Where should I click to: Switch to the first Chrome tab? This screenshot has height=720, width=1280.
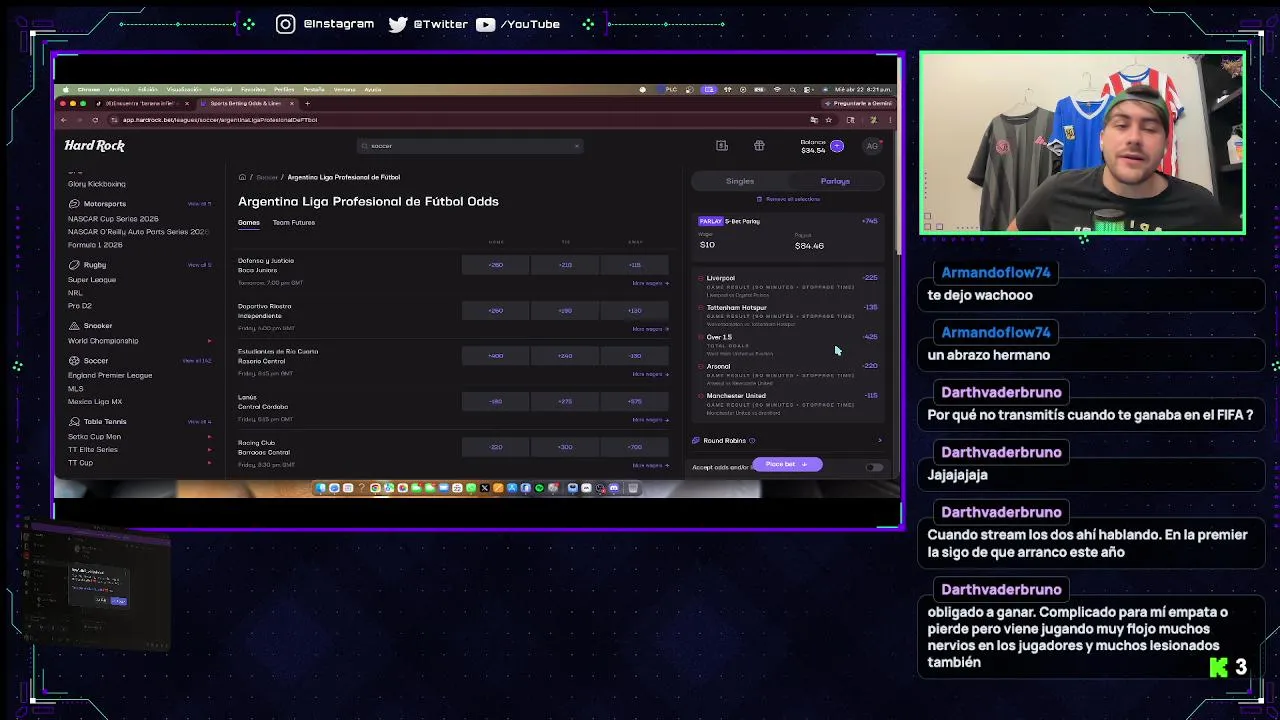coord(142,103)
